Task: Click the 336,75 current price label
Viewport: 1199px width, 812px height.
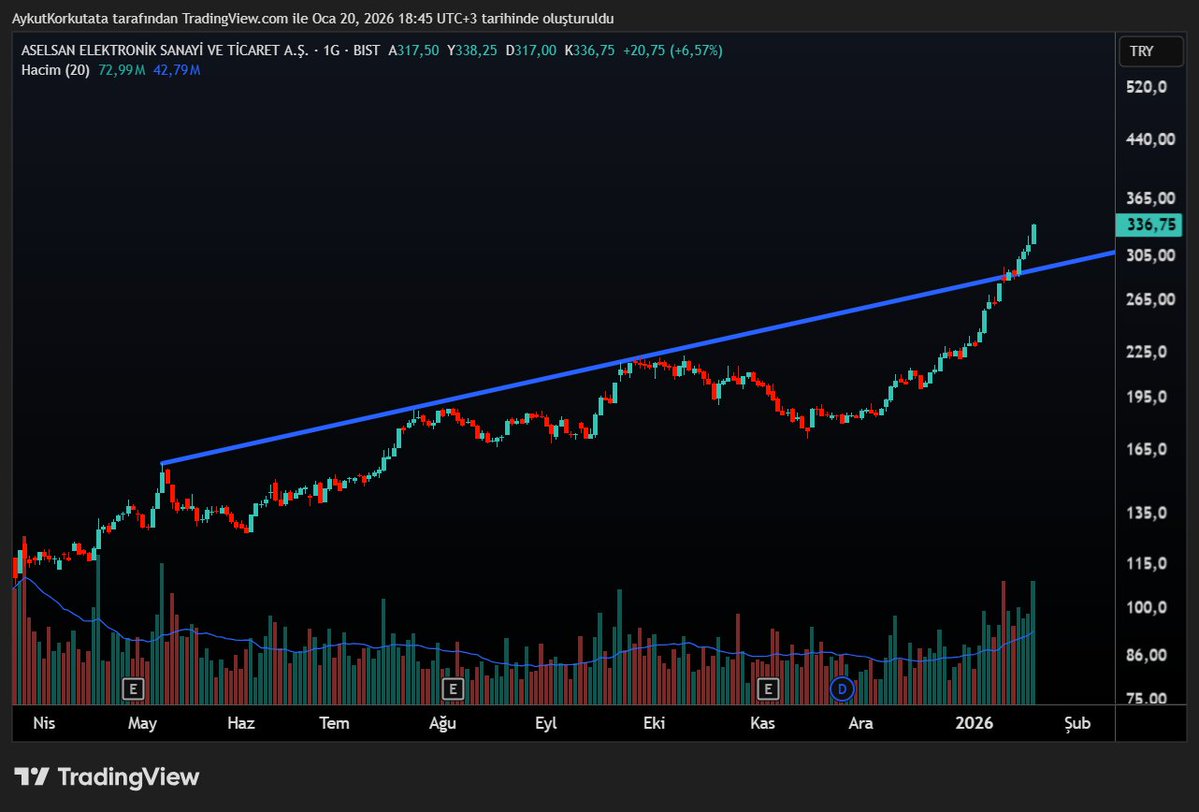Action: pos(1150,225)
